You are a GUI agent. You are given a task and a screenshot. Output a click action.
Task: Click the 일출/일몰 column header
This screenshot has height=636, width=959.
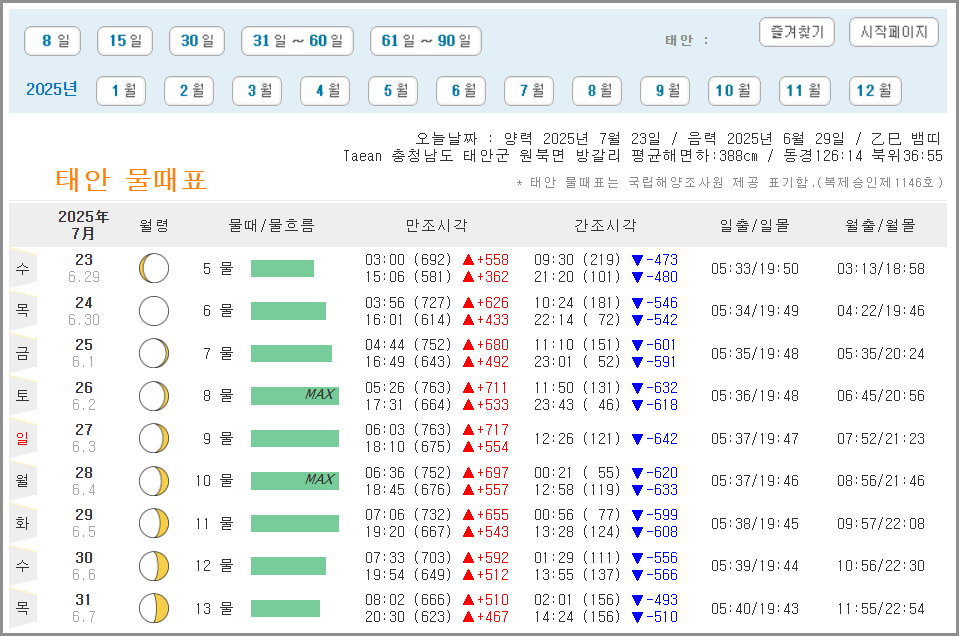754,226
